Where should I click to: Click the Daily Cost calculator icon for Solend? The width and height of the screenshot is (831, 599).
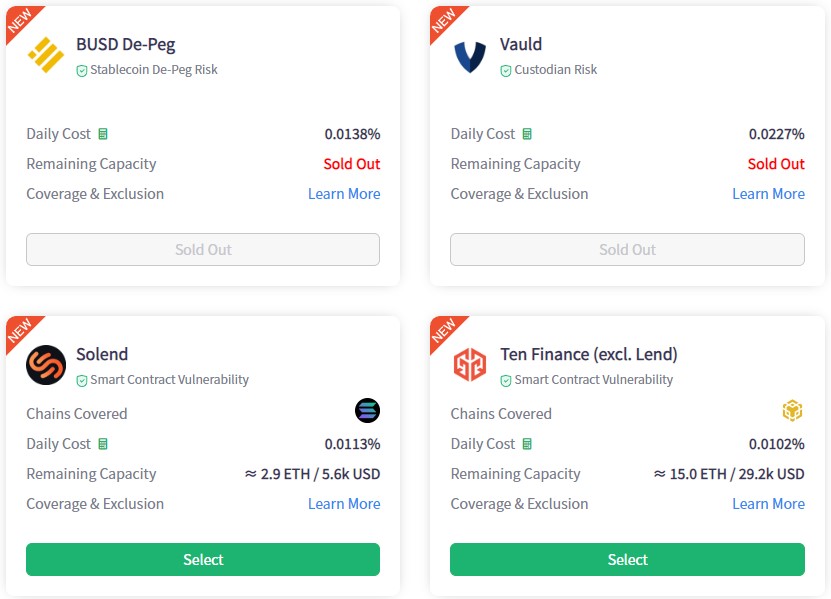pyautogui.click(x=103, y=444)
